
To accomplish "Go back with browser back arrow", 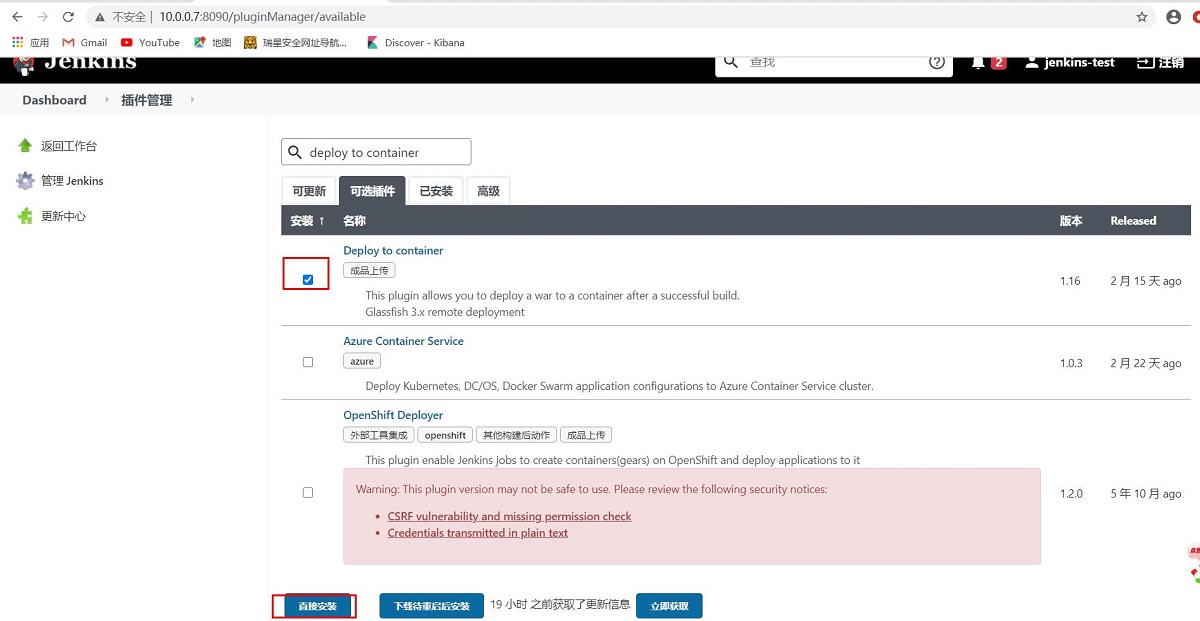I will [17, 17].
